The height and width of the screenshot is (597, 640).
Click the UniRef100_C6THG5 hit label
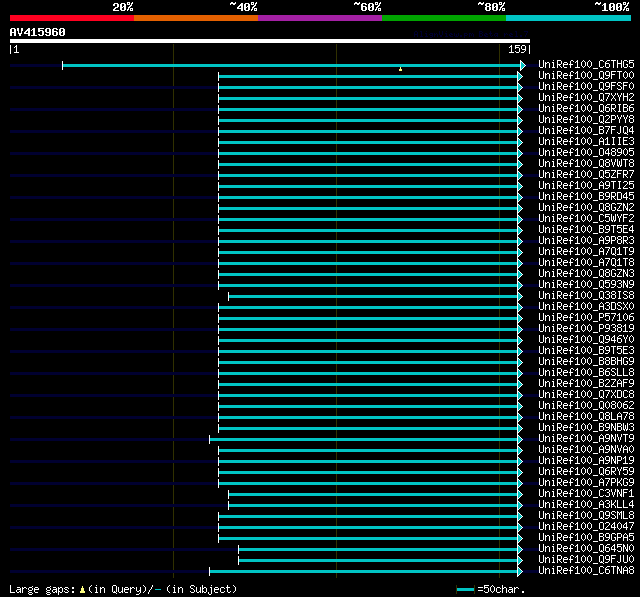(586, 64)
